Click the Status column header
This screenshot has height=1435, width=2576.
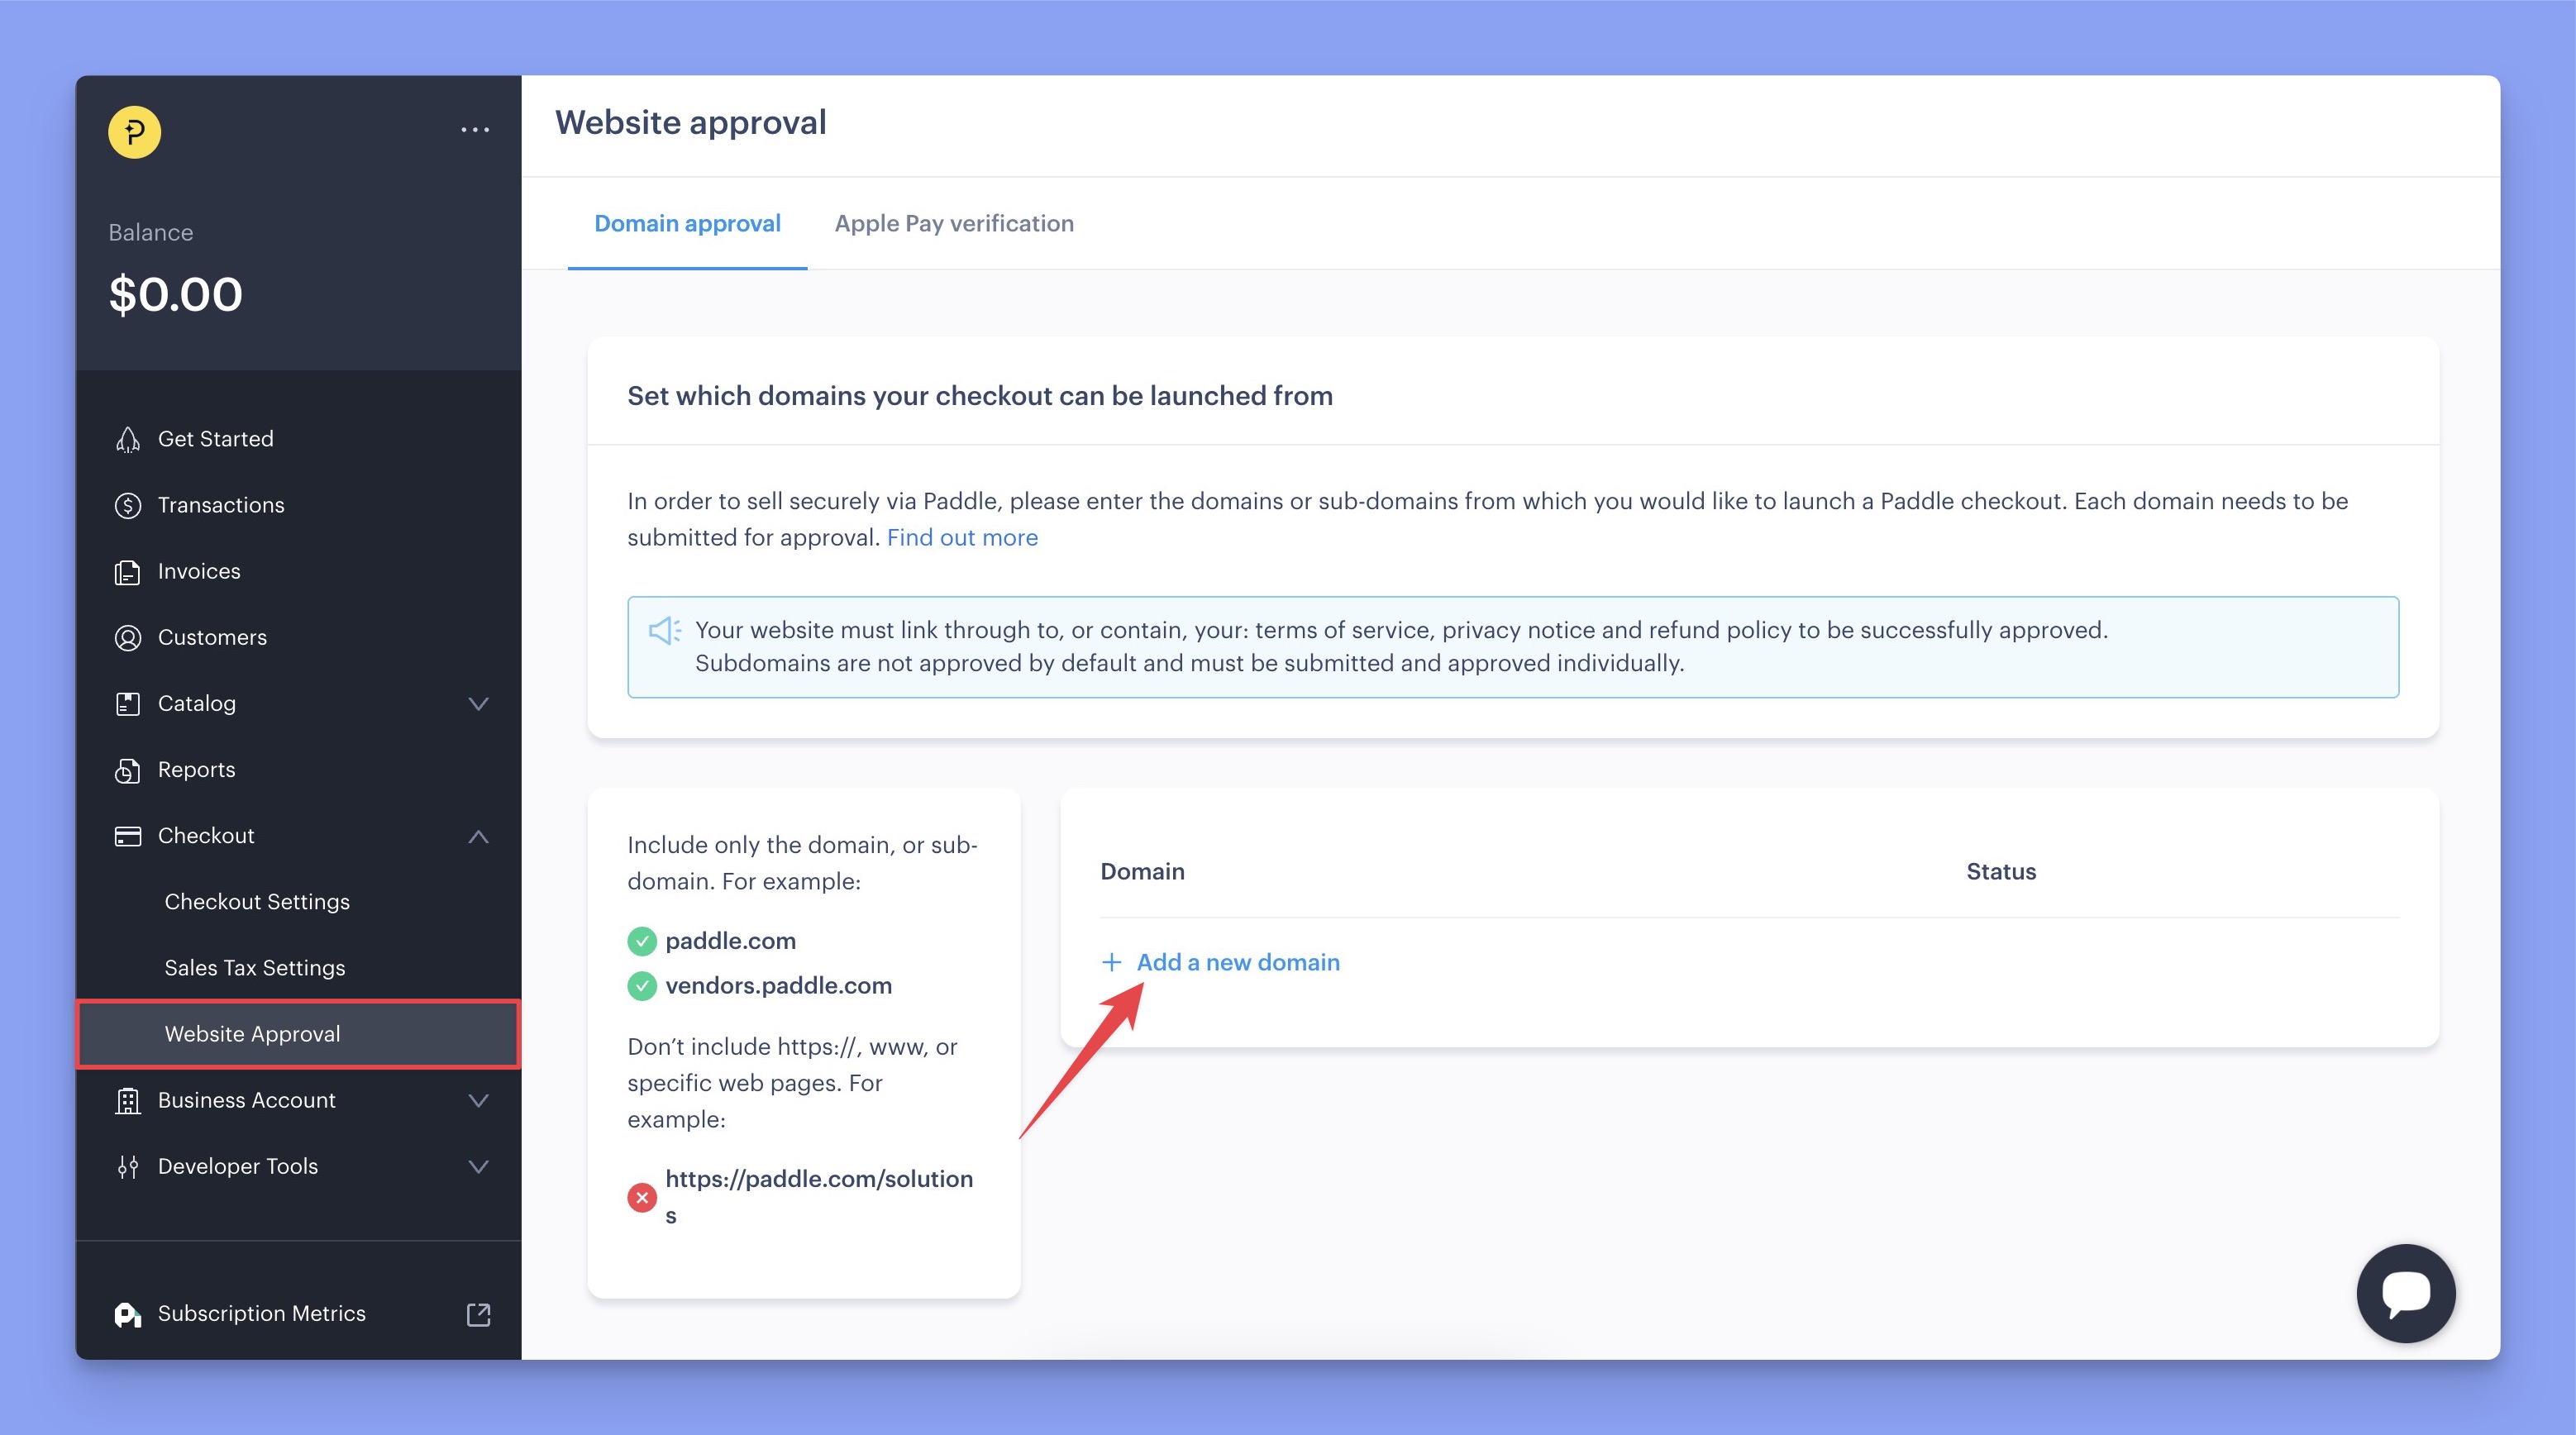pyautogui.click(x=2001, y=871)
